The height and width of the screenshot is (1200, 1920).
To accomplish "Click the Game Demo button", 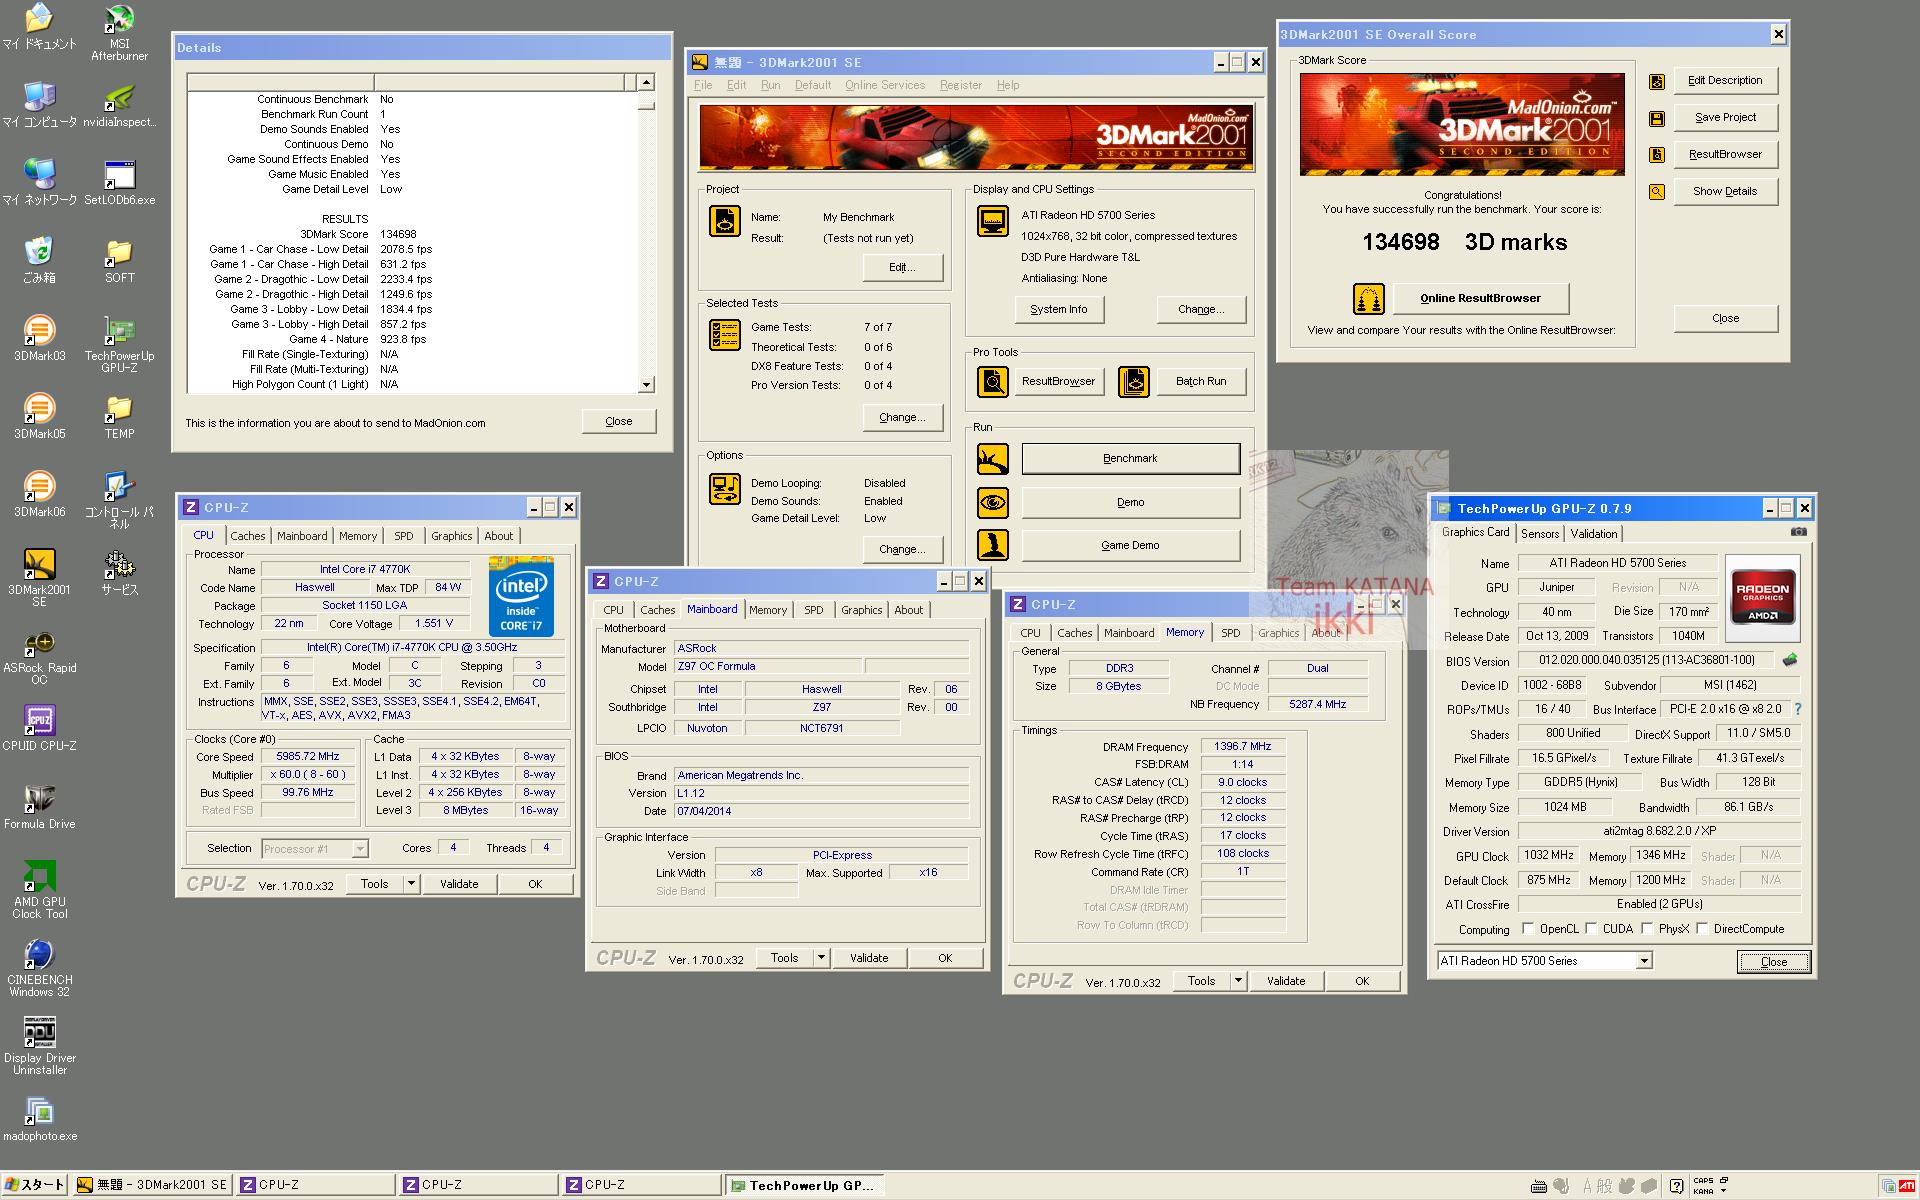I will pyautogui.click(x=1130, y=546).
